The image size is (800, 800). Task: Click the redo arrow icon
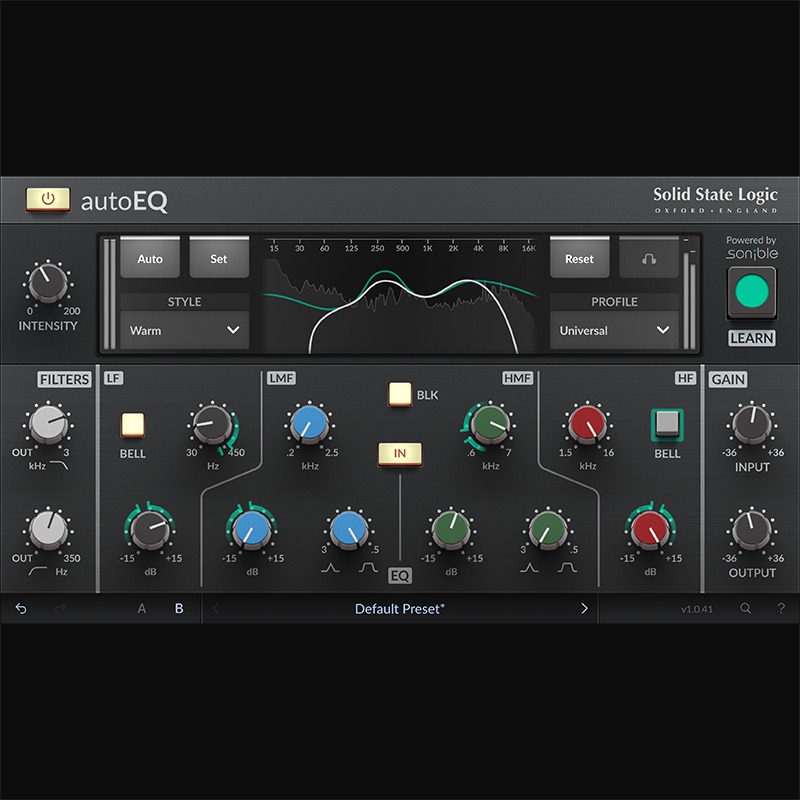click(x=60, y=608)
